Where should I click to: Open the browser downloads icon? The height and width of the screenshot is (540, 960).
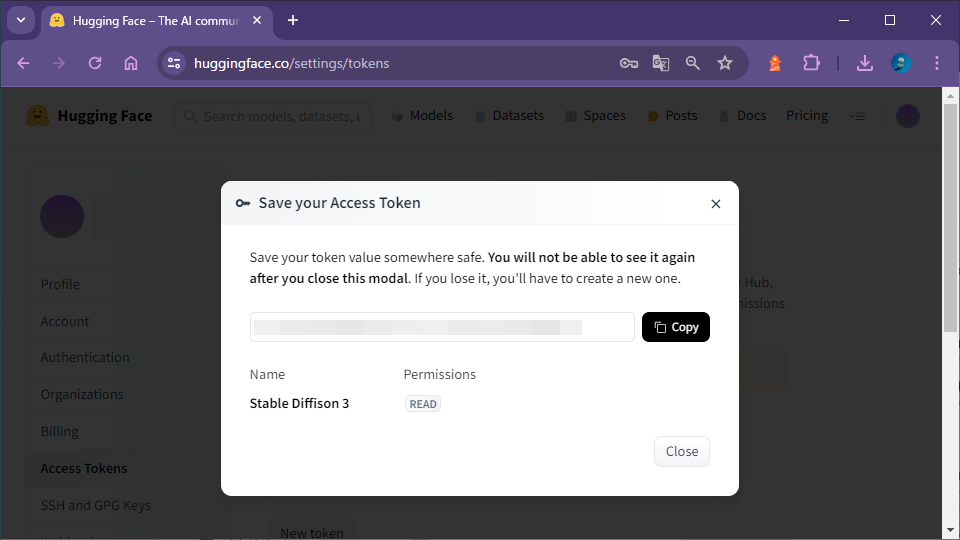coord(865,63)
